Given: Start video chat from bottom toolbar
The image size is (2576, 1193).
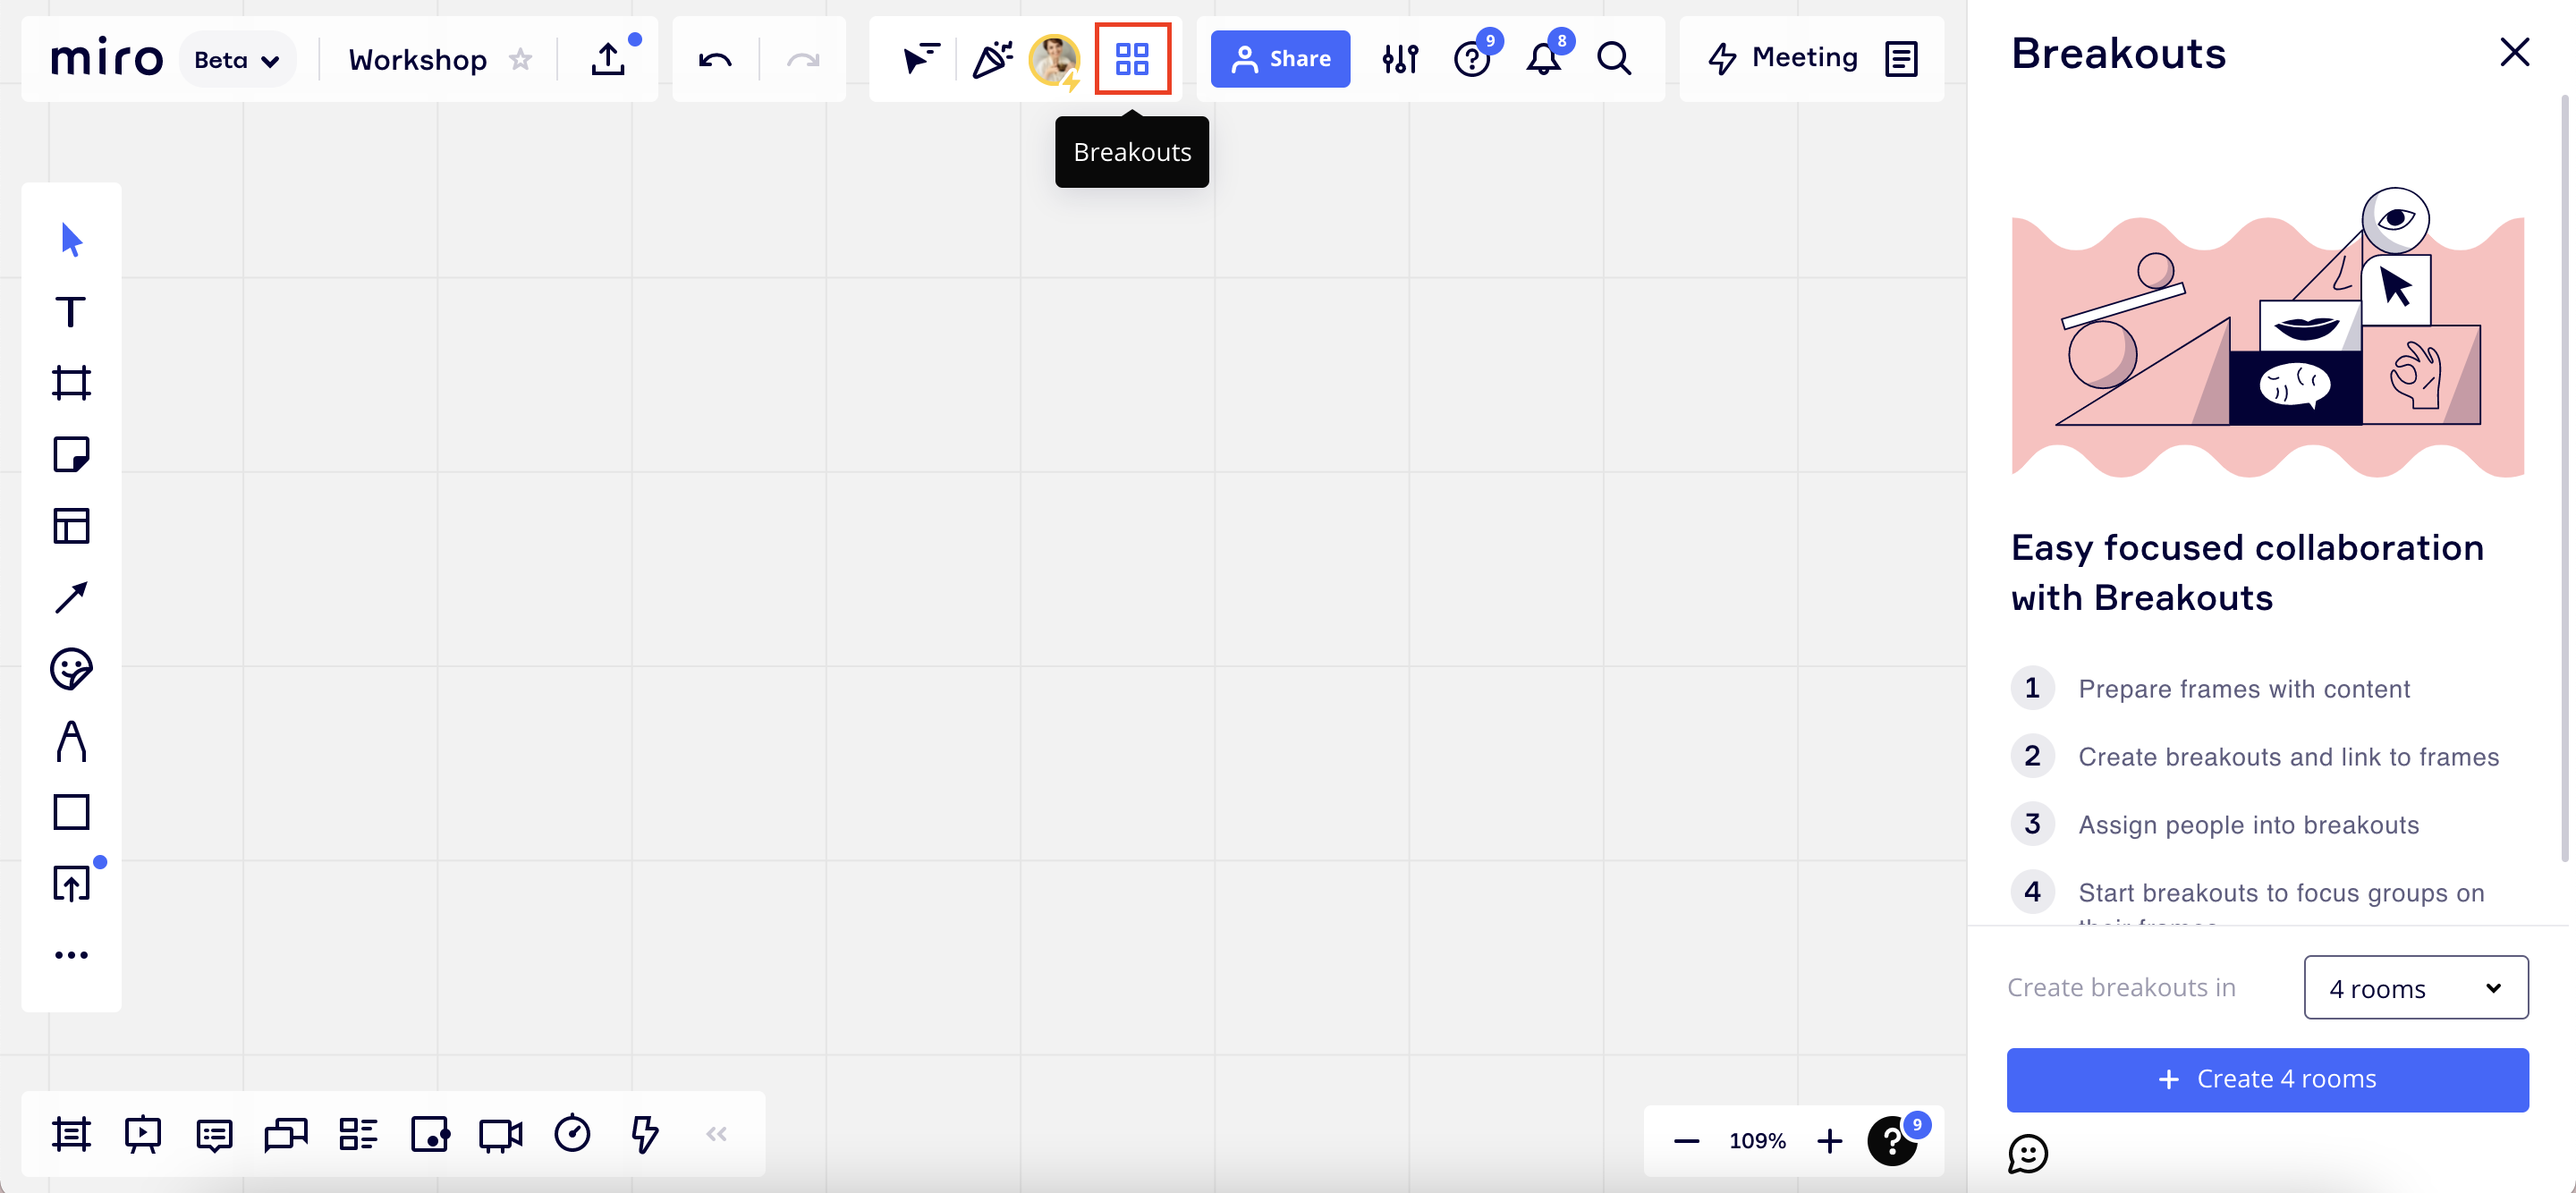Looking at the screenshot, I should coord(500,1134).
